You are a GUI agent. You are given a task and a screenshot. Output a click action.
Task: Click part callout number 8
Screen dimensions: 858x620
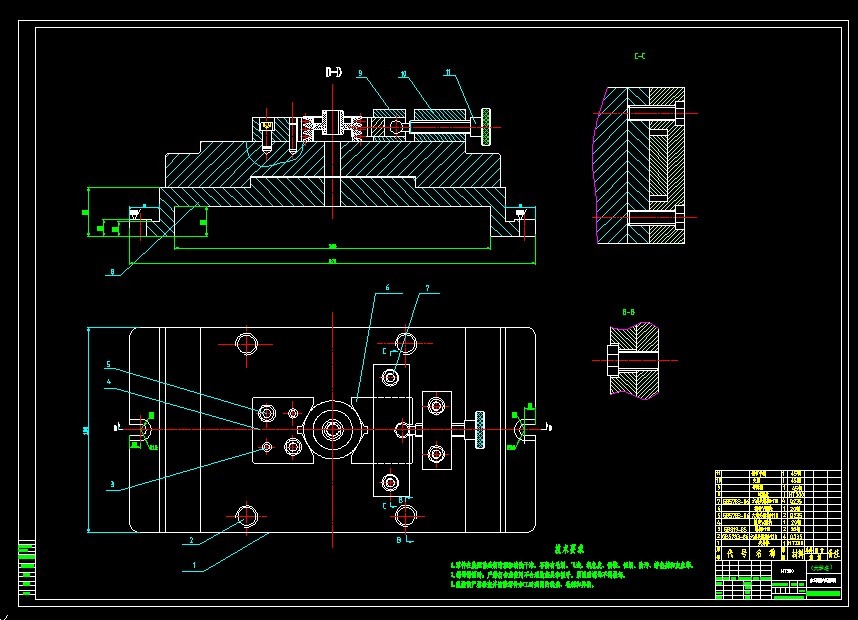tap(113, 272)
